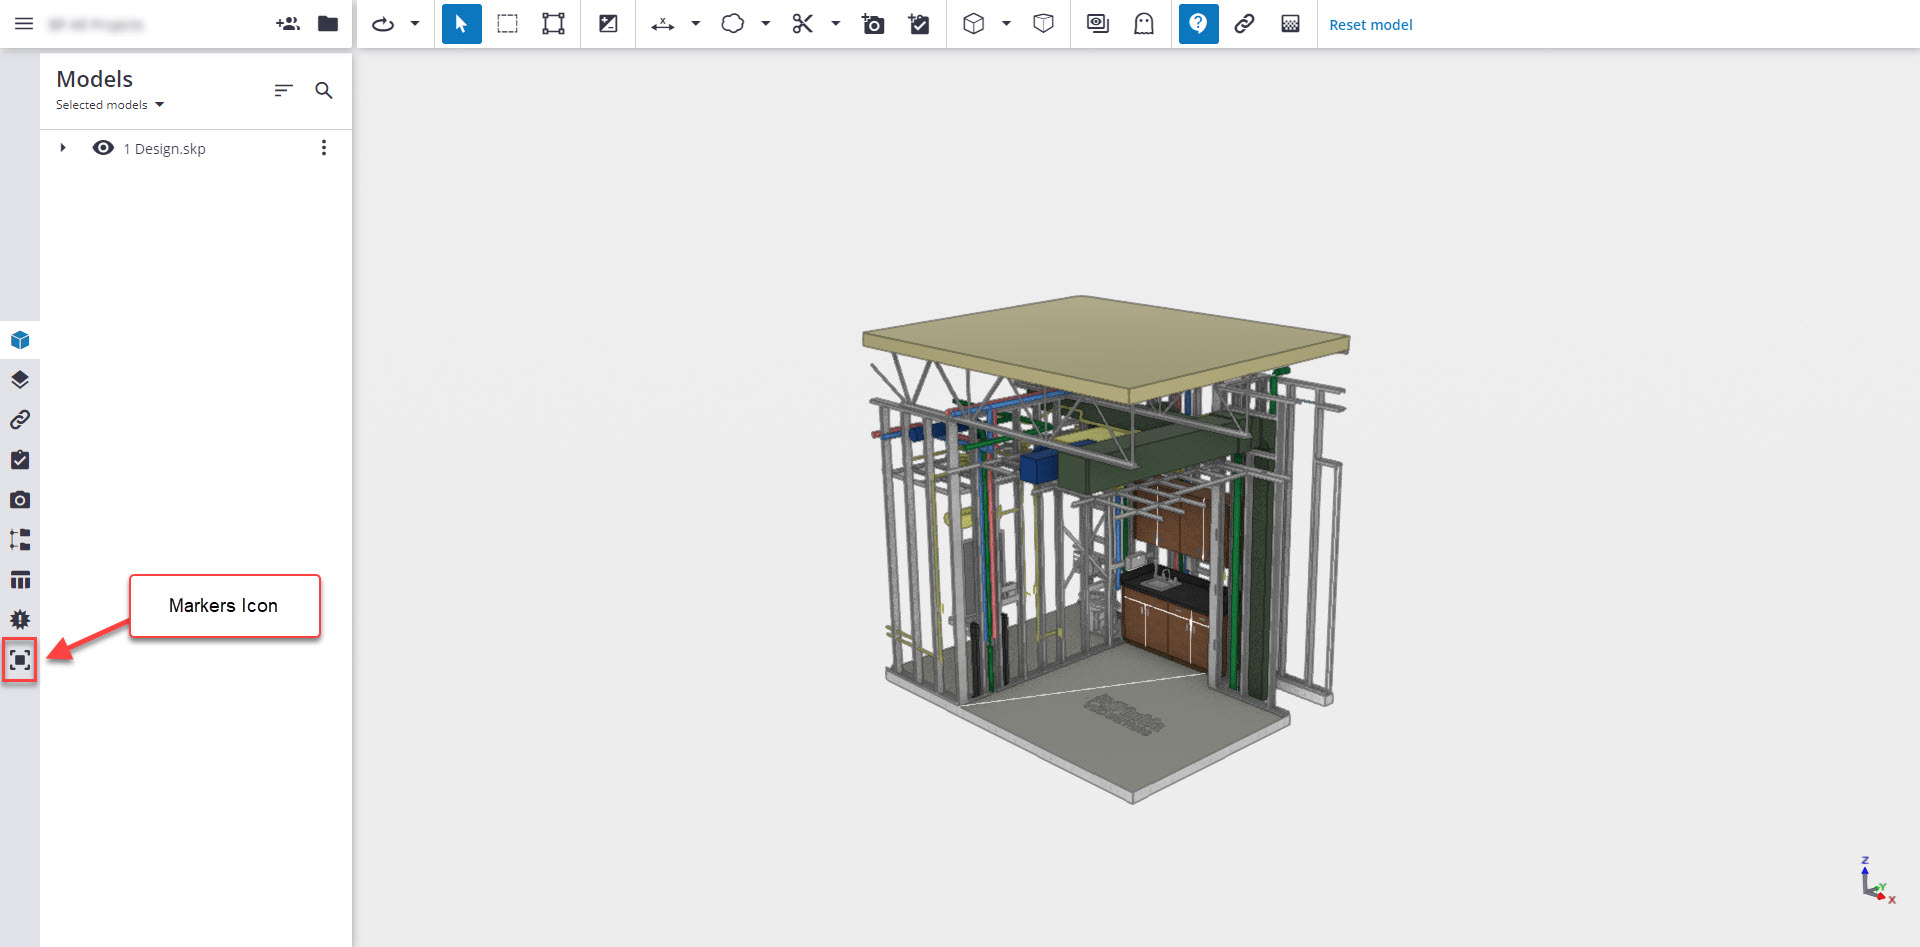Open the clash detection burst icon in sidebar
This screenshot has height=947, width=1920.
pyautogui.click(x=20, y=620)
